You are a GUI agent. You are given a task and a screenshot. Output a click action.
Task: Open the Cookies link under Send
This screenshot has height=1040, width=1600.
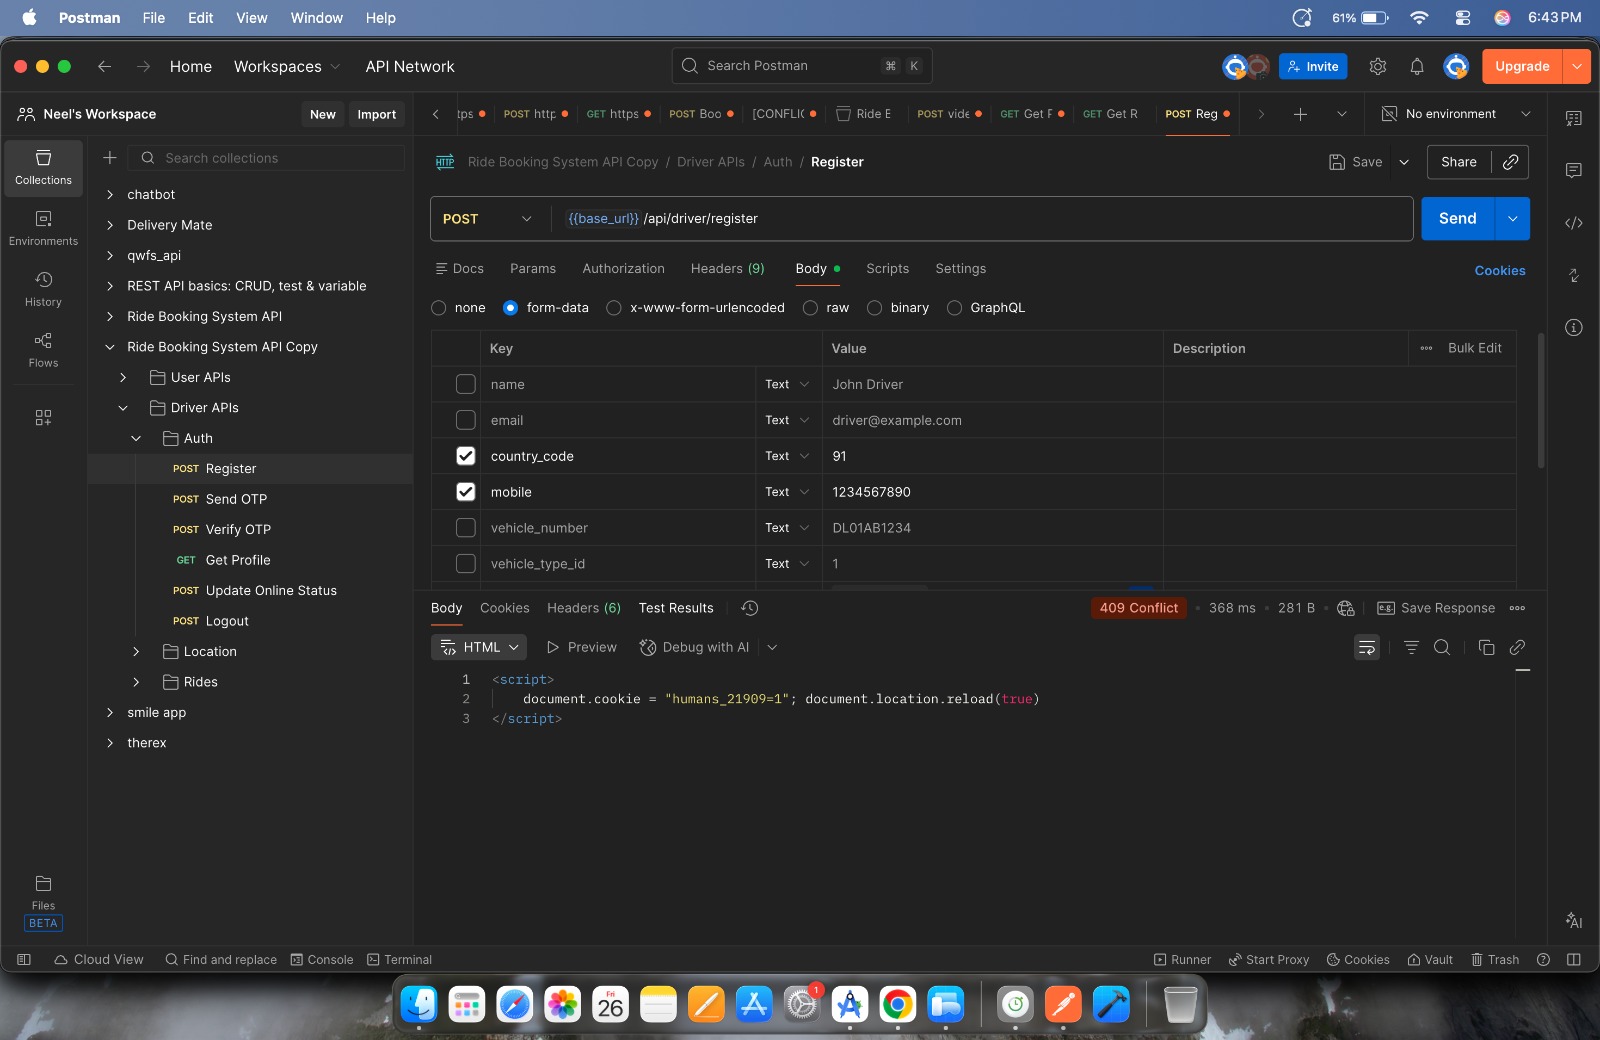tap(1499, 271)
